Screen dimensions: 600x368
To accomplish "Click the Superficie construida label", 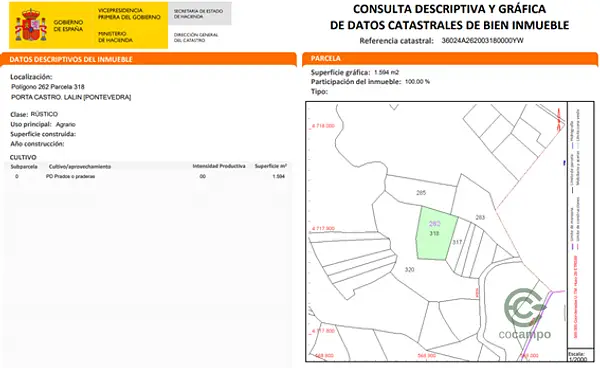I will pos(43,134).
